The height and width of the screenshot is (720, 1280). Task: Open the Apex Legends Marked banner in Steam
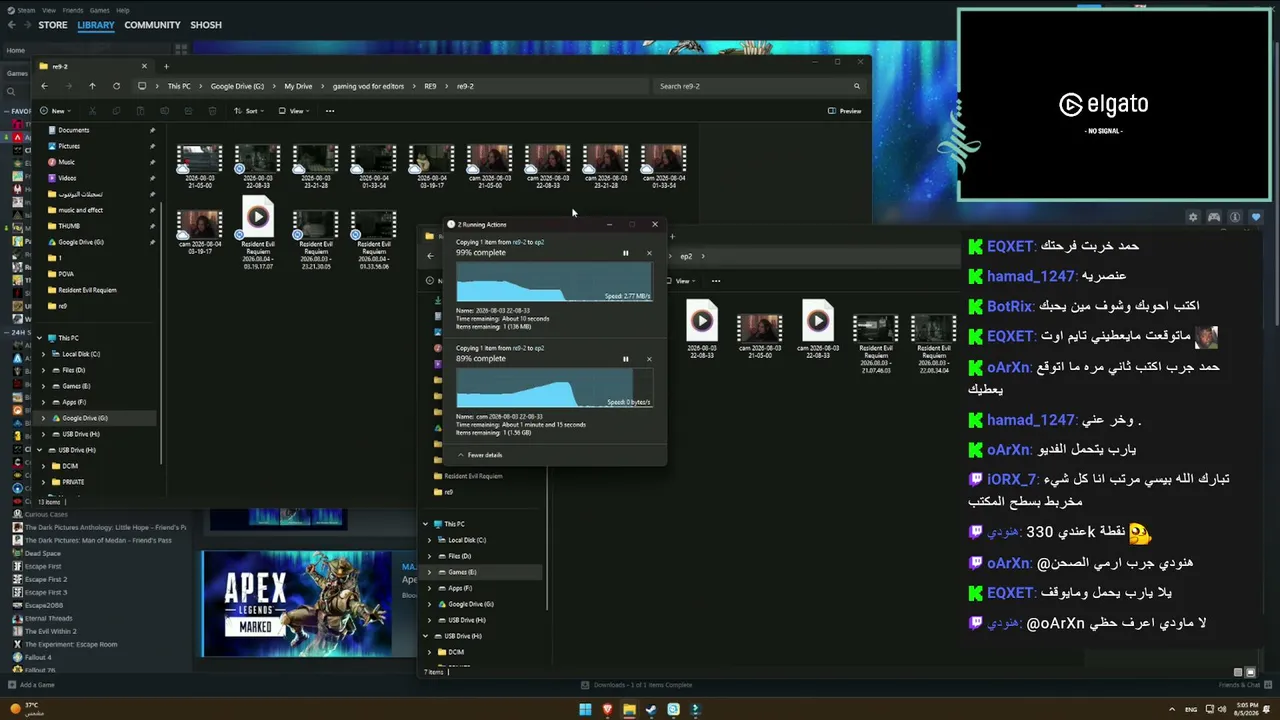(x=297, y=603)
